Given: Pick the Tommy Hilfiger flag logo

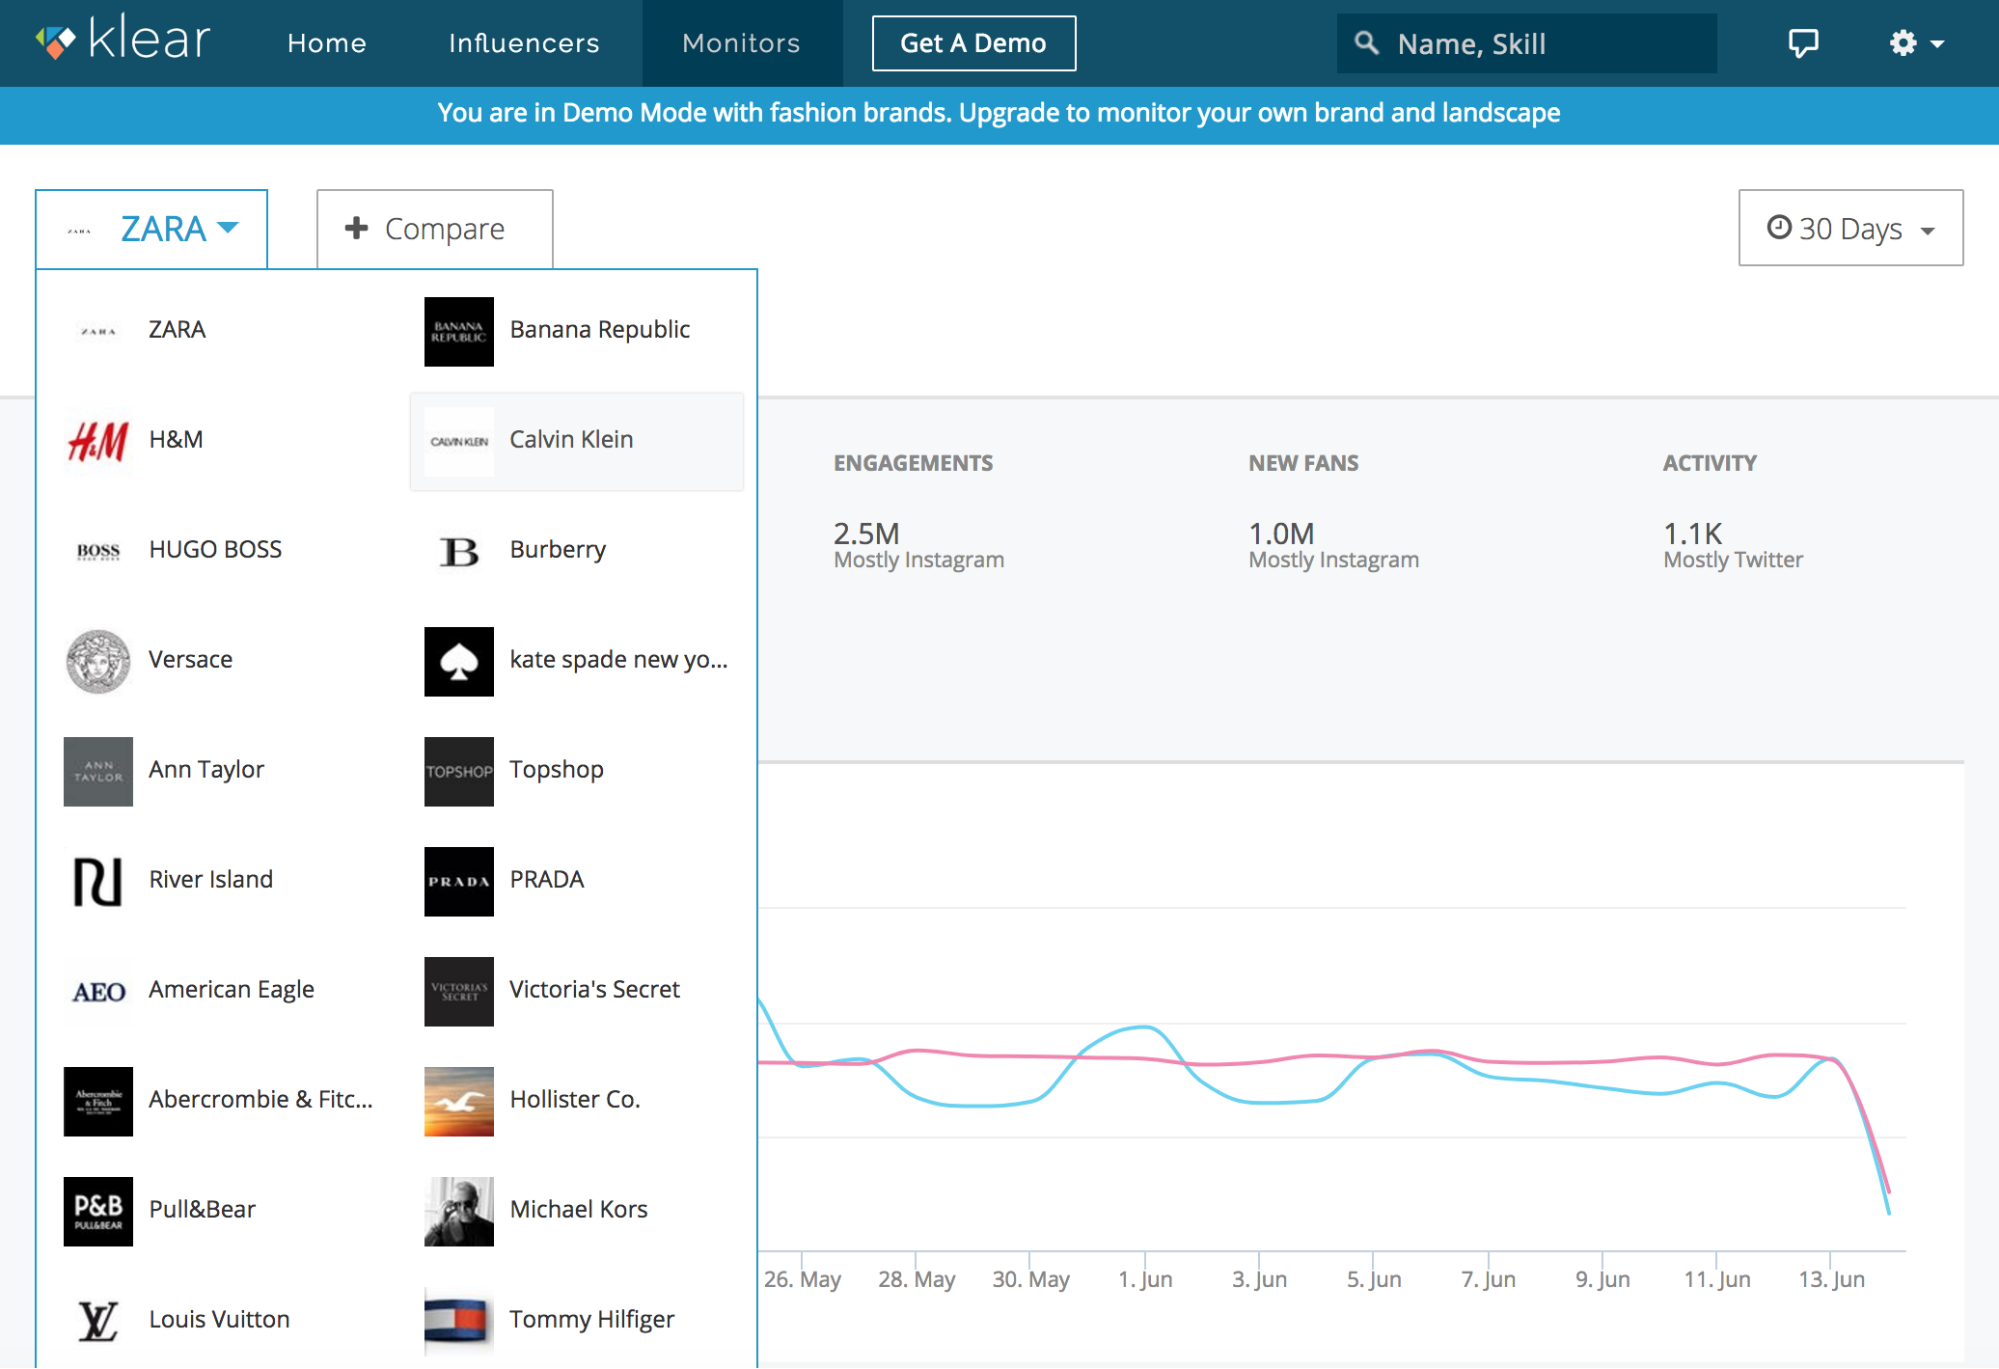Looking at the screenshot, I should pyautogui.click(x=459, y=1321).
